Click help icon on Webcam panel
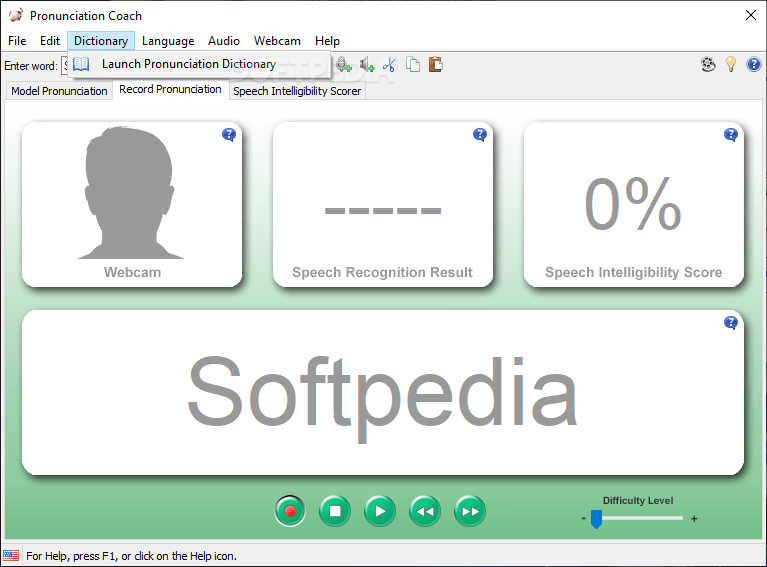Screen dimensions: 767x567 229,135
